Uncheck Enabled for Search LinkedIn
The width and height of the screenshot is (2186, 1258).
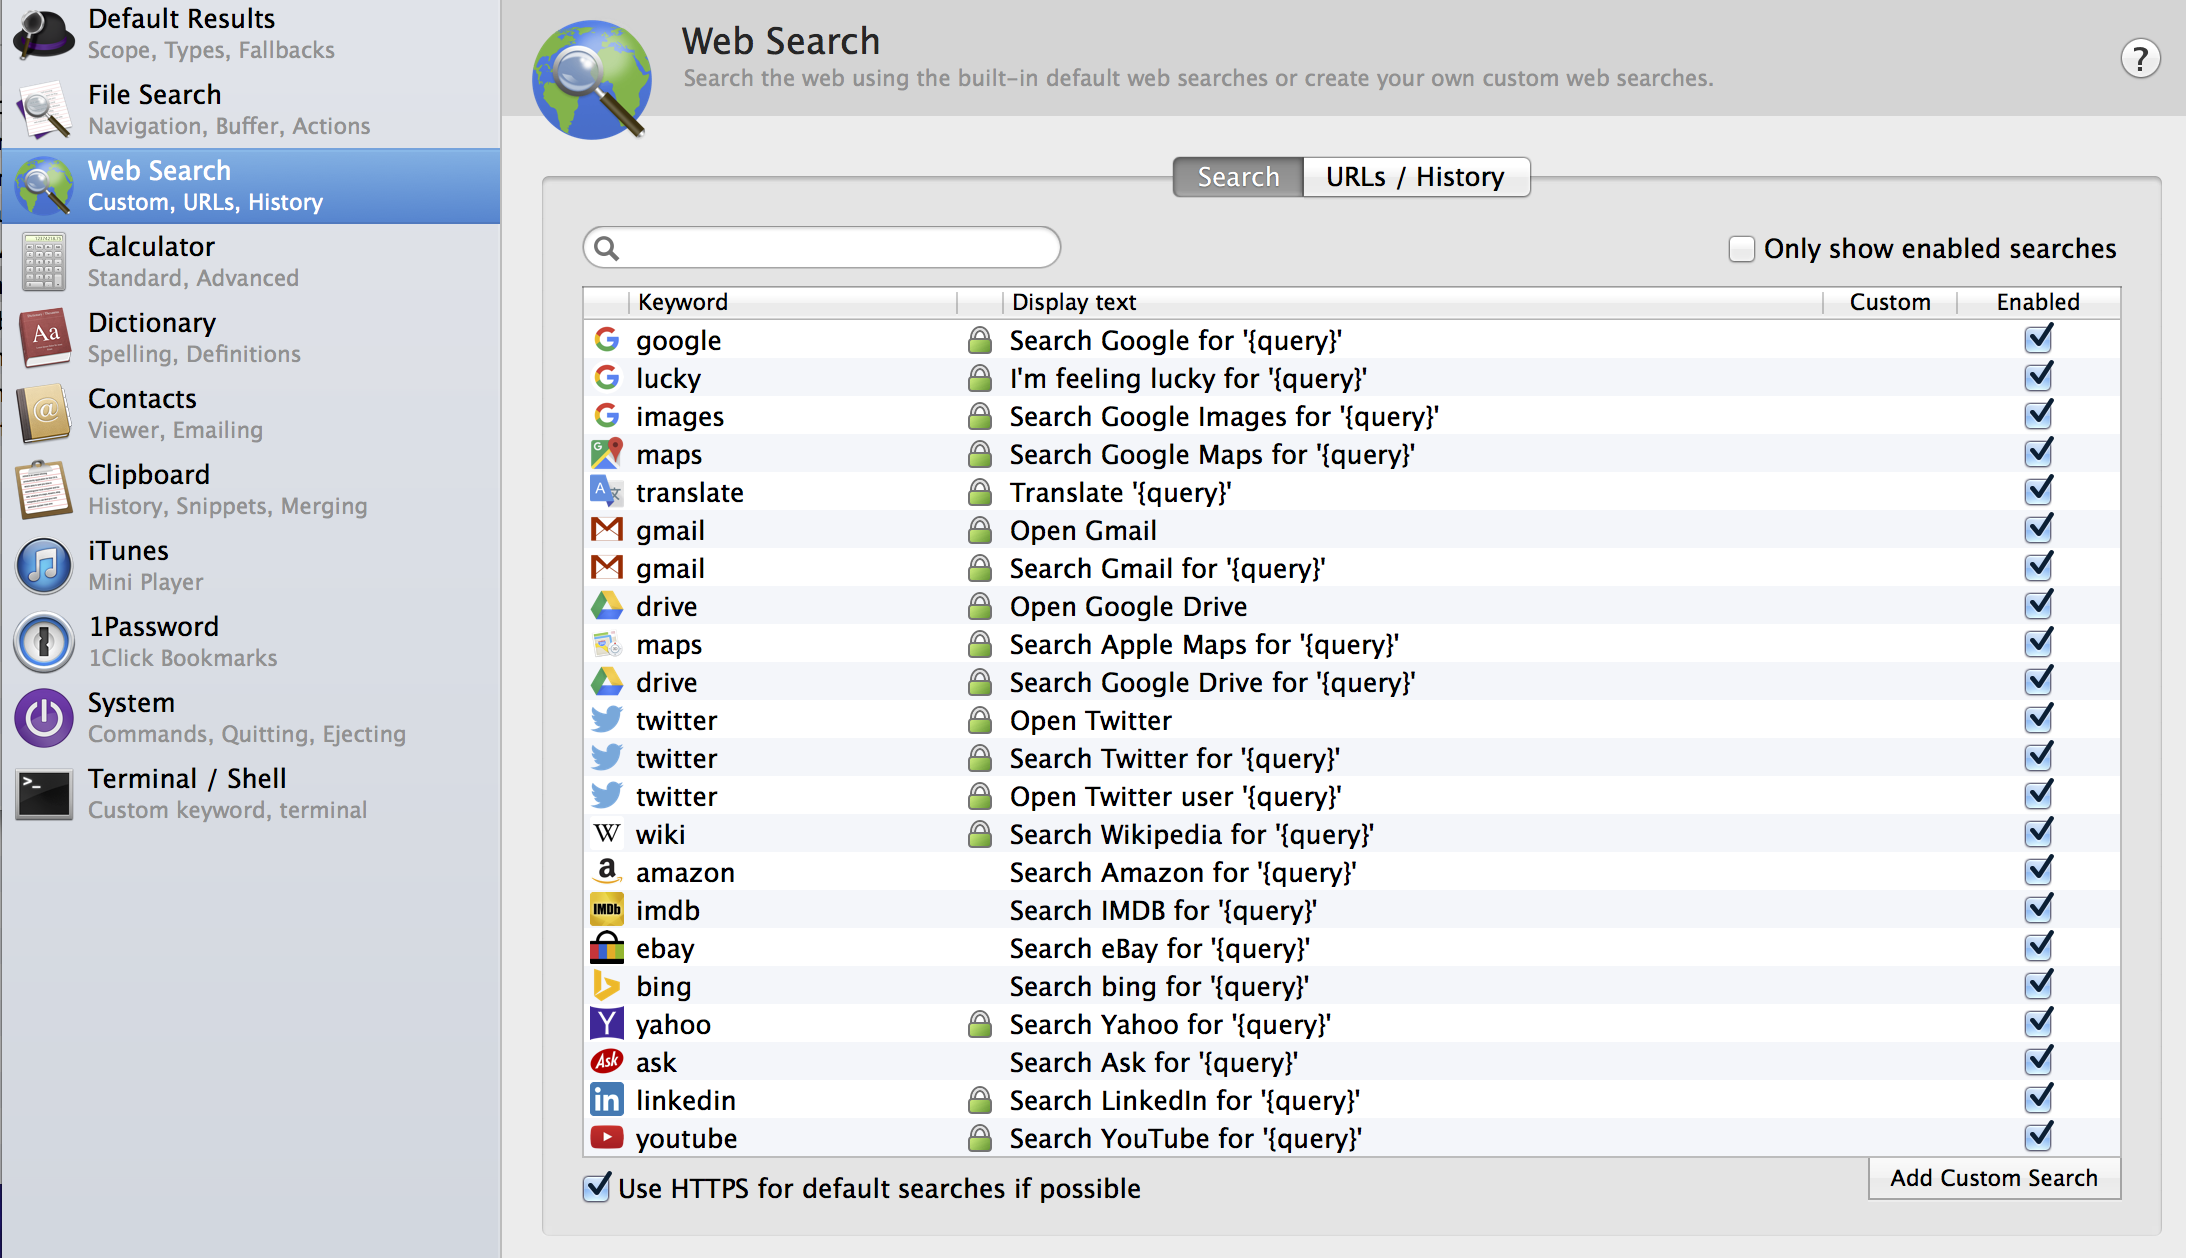click(x=2038, y=1100)
